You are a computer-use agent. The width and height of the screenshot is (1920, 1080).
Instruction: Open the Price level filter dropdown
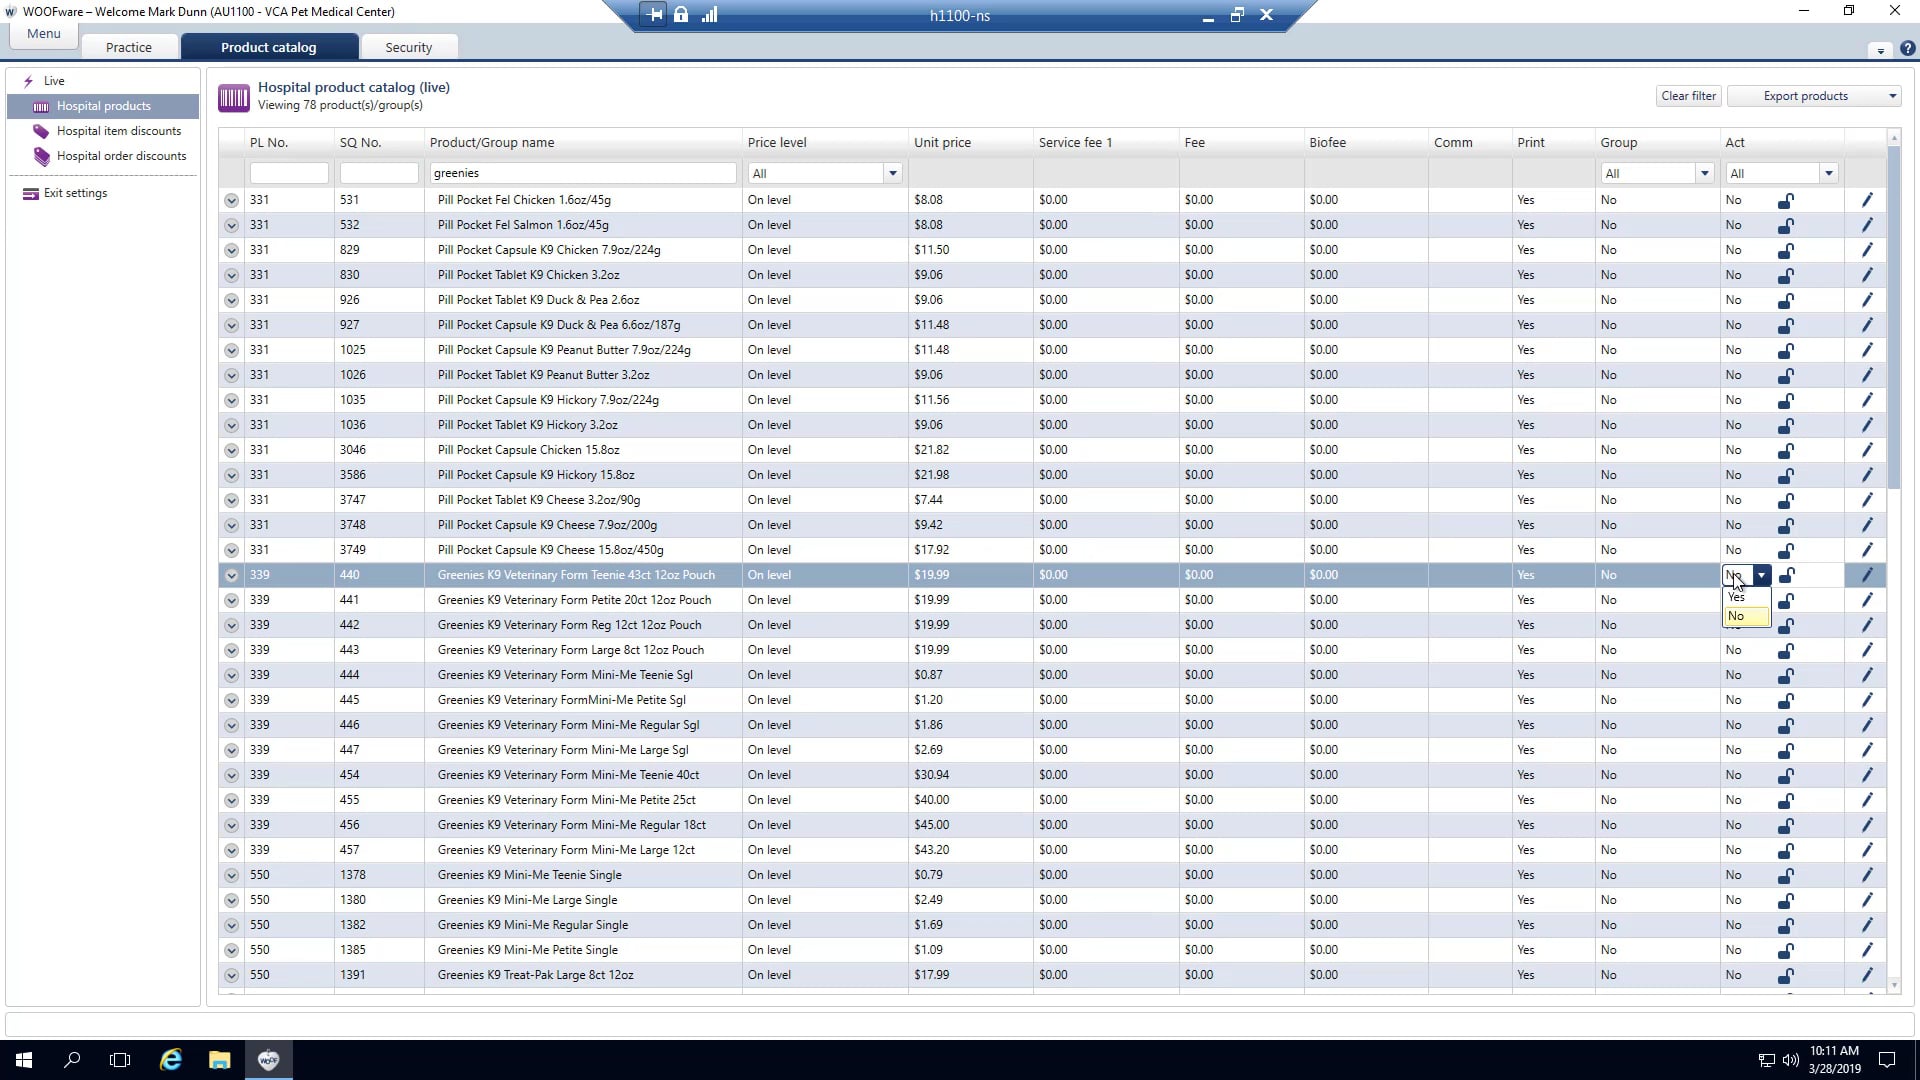(x=892, y=173)
